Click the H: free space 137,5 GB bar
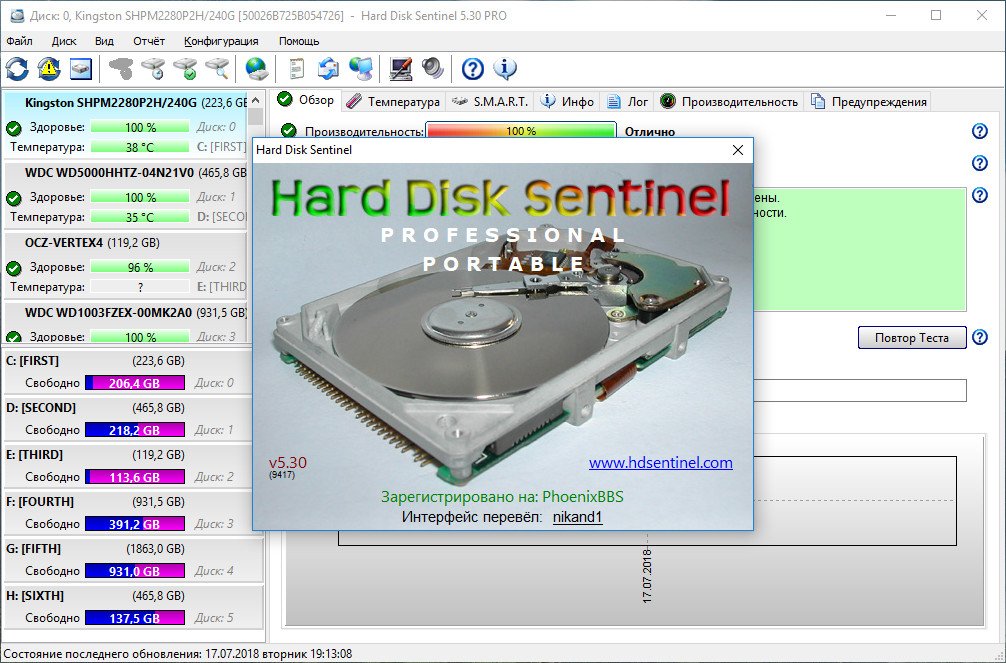 (x=135, y=618)
